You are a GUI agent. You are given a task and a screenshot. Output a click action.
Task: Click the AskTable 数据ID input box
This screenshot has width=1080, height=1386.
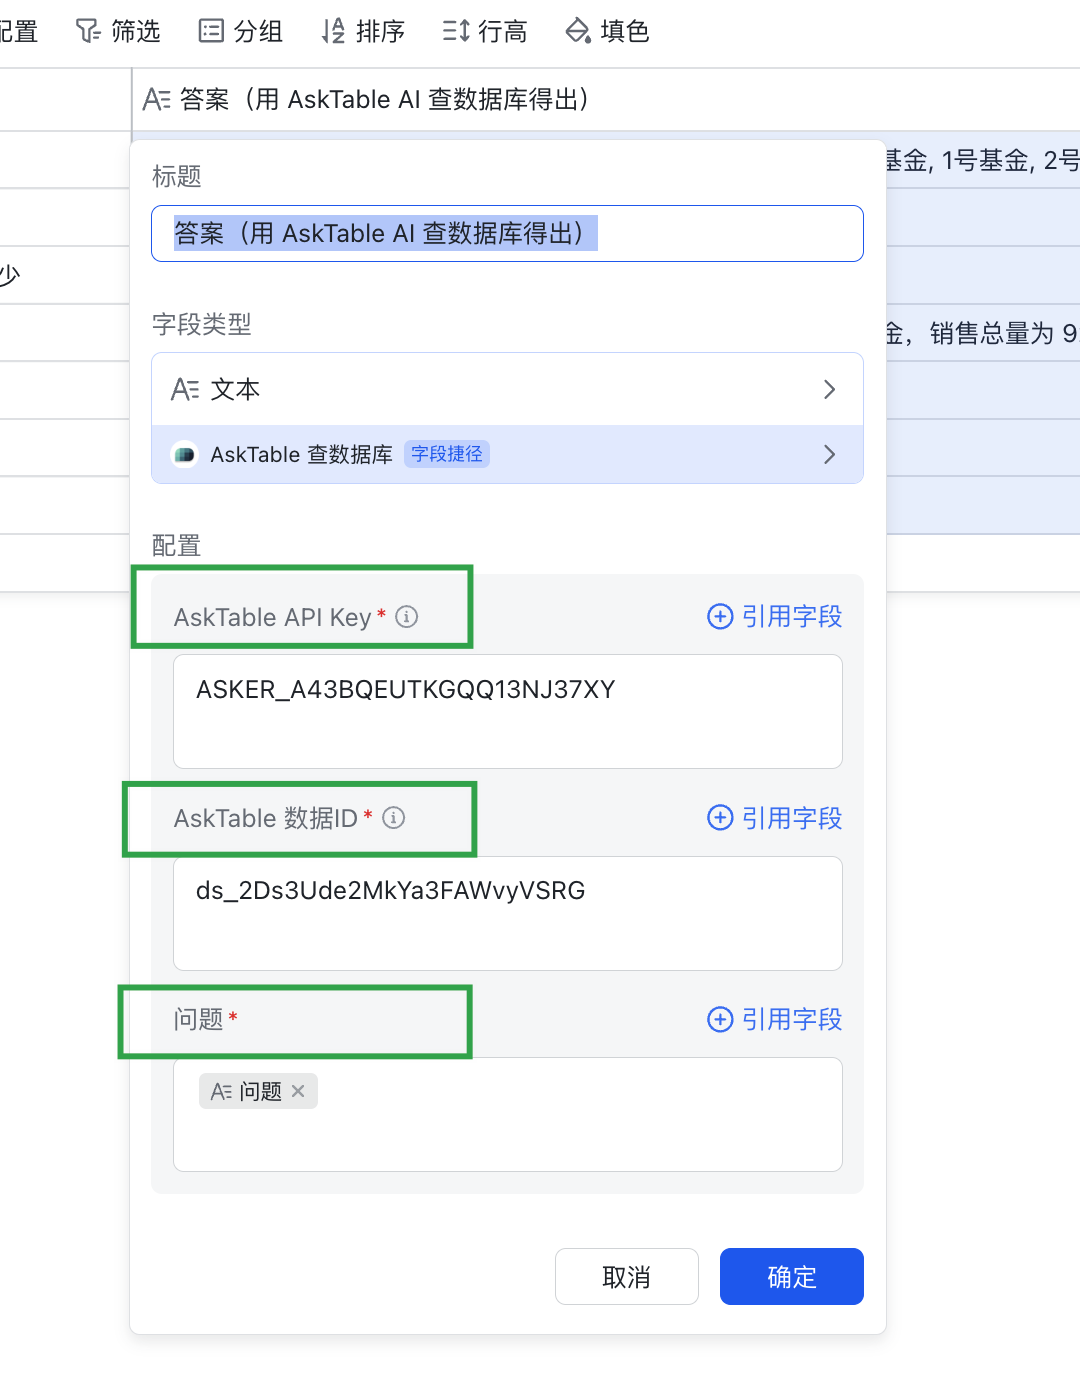[x=507, y=913]
